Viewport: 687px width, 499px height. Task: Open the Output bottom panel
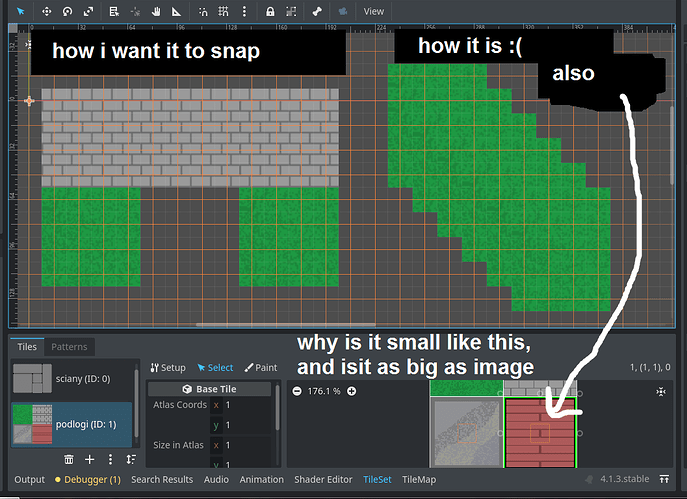tap(29, 480)
